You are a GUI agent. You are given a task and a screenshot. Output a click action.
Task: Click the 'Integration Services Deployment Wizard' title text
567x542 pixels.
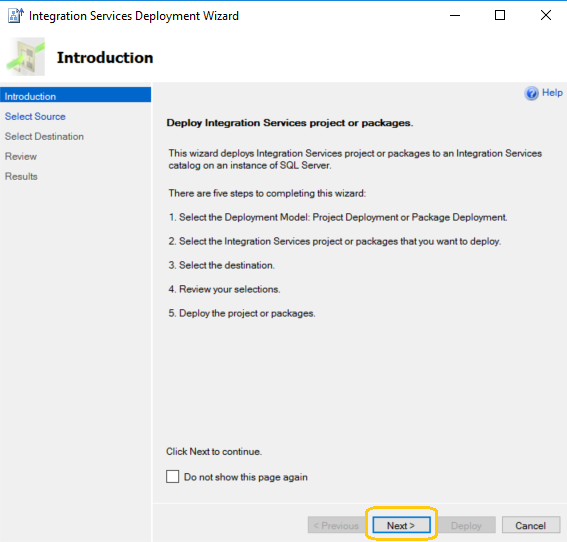(134, 16)
